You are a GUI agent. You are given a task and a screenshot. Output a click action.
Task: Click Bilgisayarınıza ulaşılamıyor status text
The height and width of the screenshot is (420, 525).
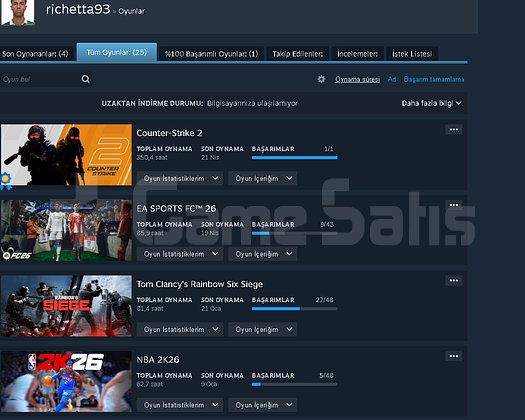click(x=252, y=103)
